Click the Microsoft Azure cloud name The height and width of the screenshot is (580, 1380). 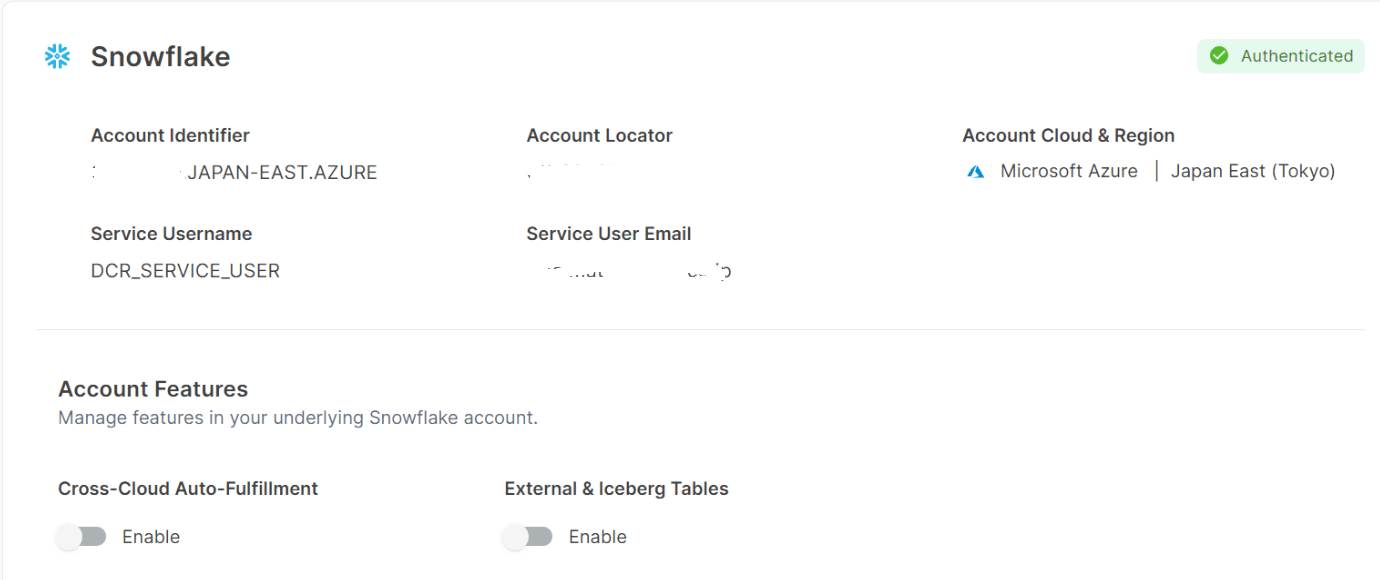pos(1068,171)
